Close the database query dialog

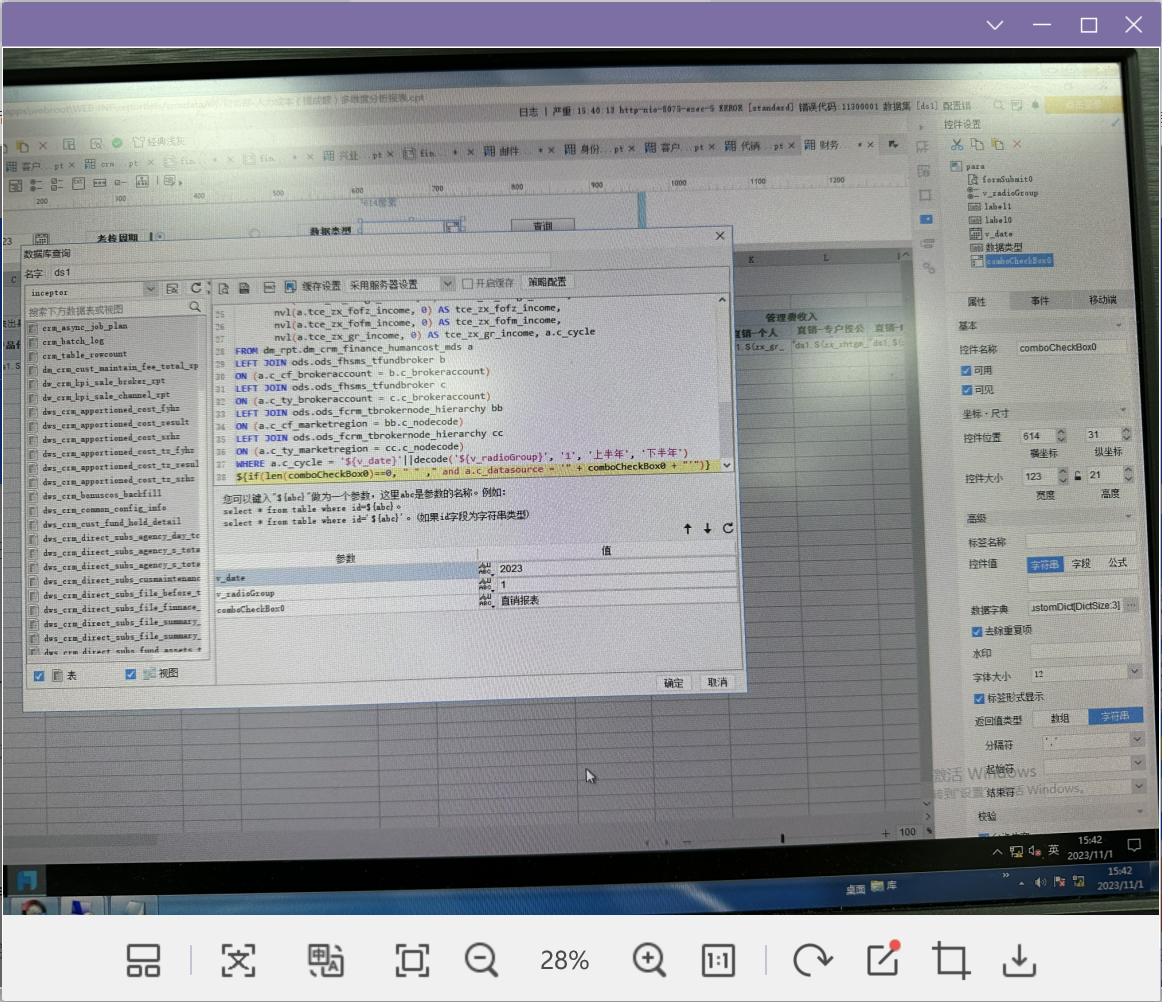(x=720, y=236)
